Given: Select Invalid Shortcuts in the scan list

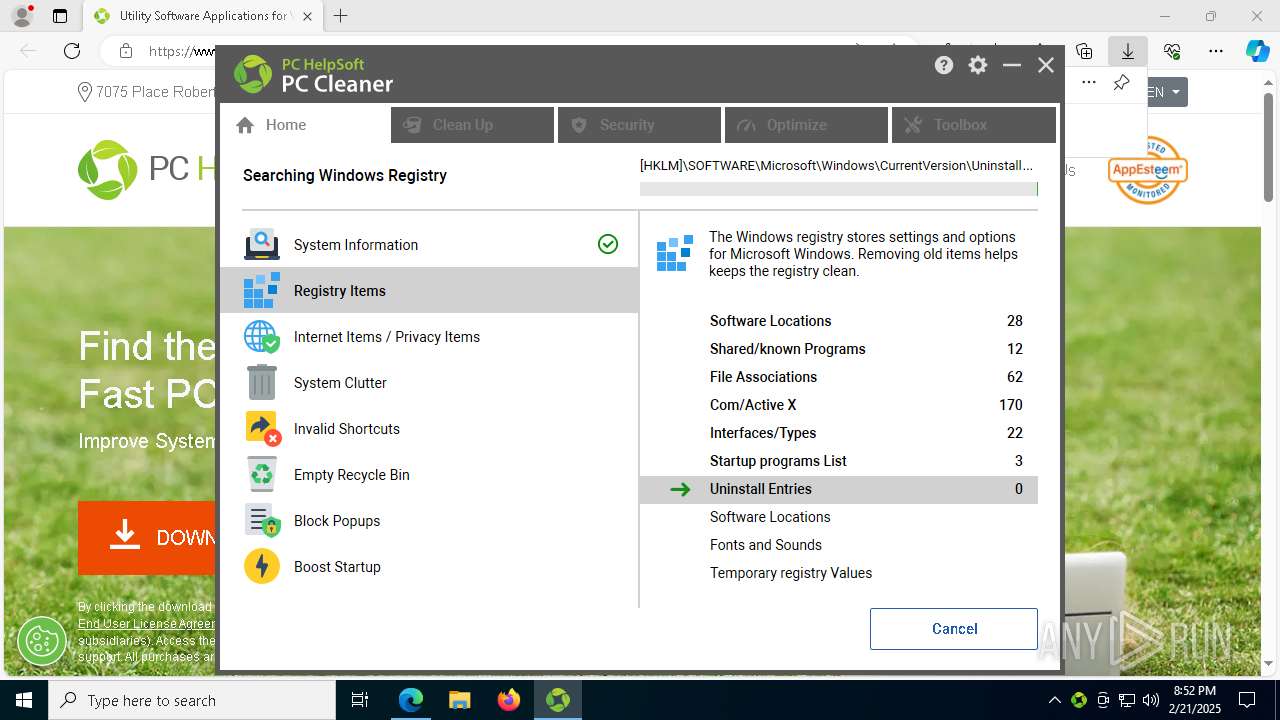Looking at the screenshot, I should (429, 429).
